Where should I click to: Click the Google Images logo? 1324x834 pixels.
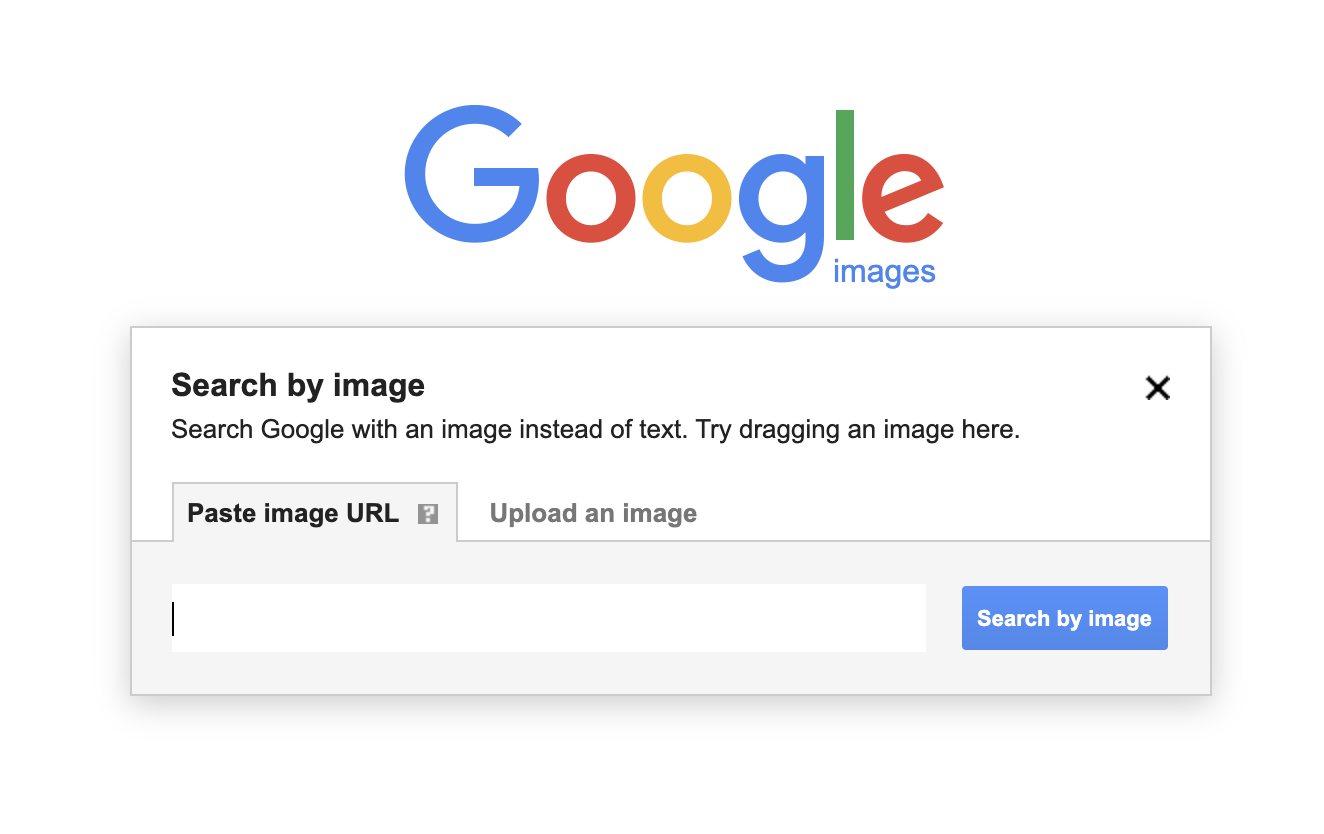[674, 194]
